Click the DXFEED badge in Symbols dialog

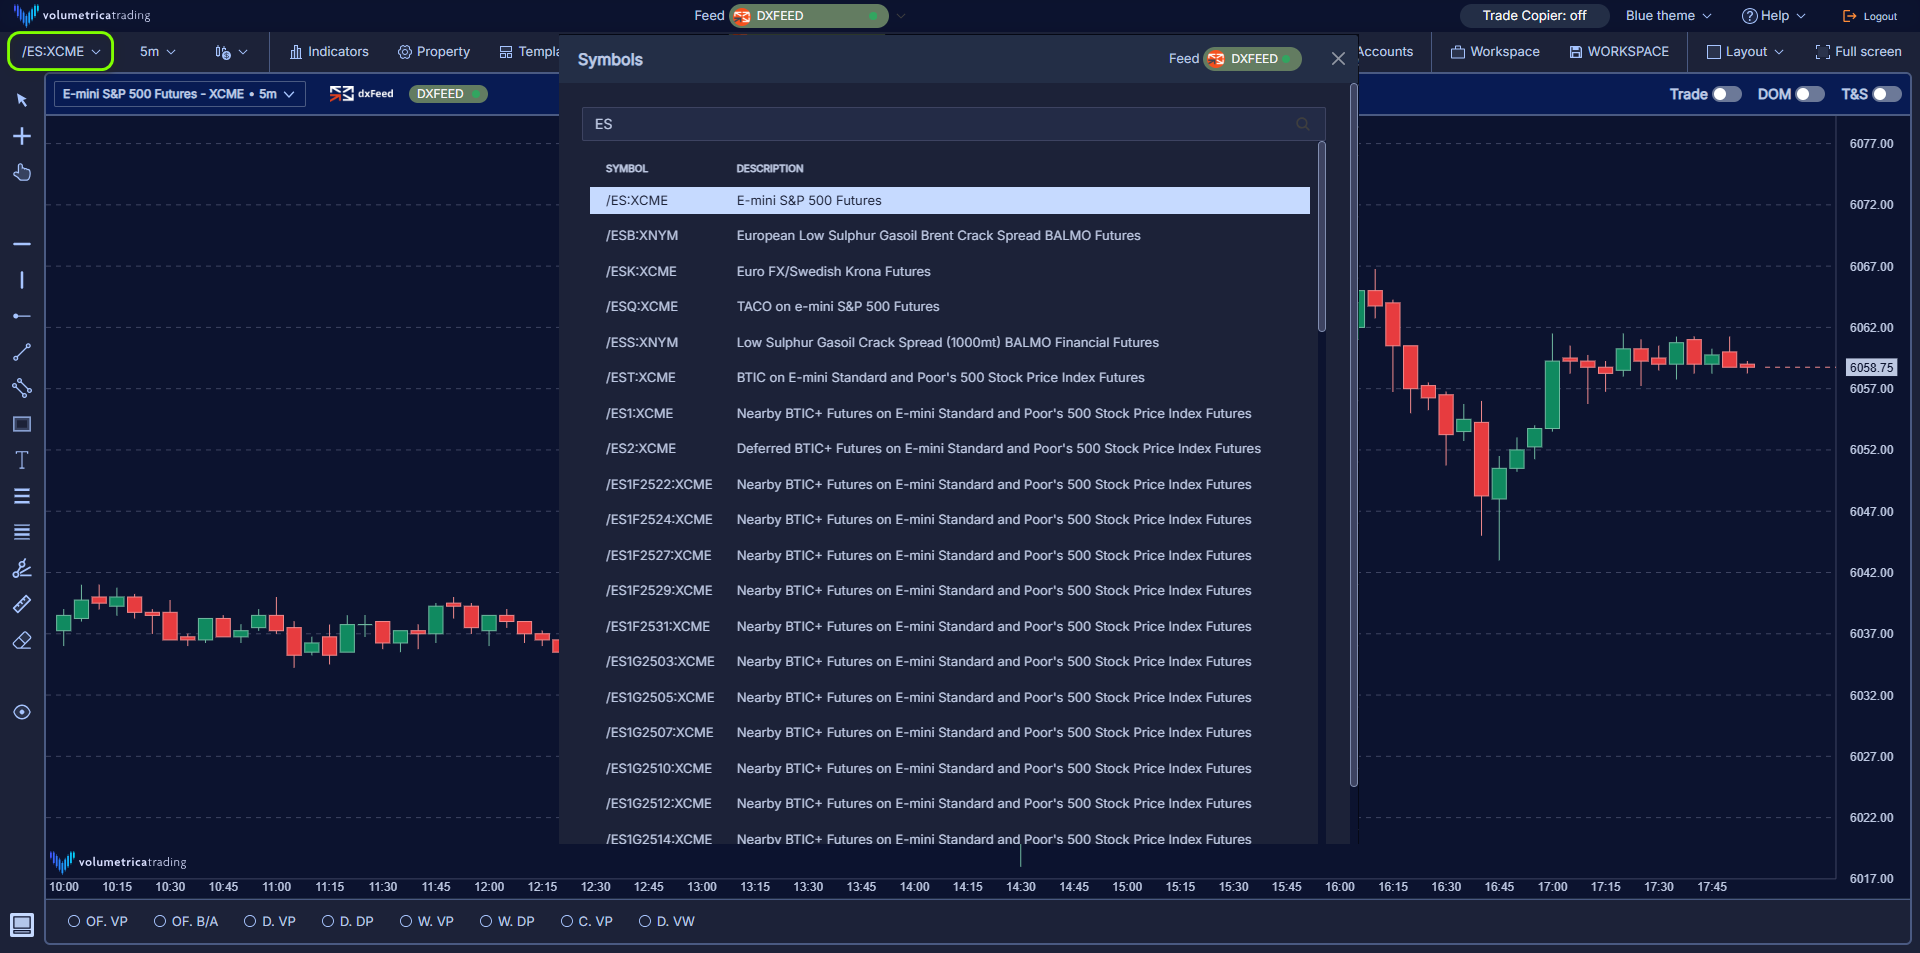[x=1253, y=59]
